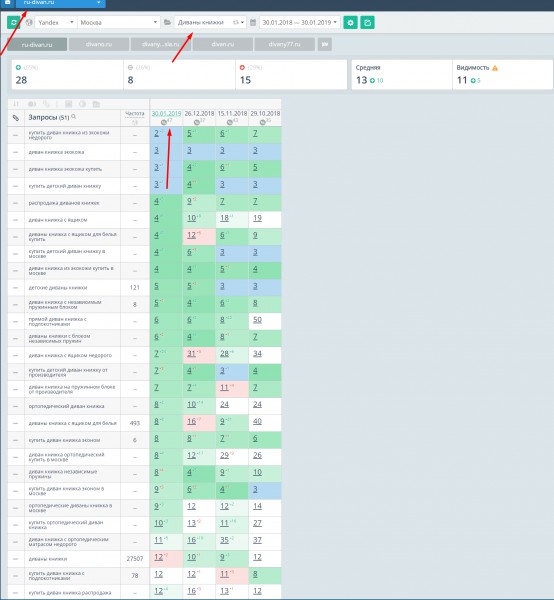This screenshot has width=554, height=600.
Task: Click the tag icon in table header
Action: click(16, 118)
